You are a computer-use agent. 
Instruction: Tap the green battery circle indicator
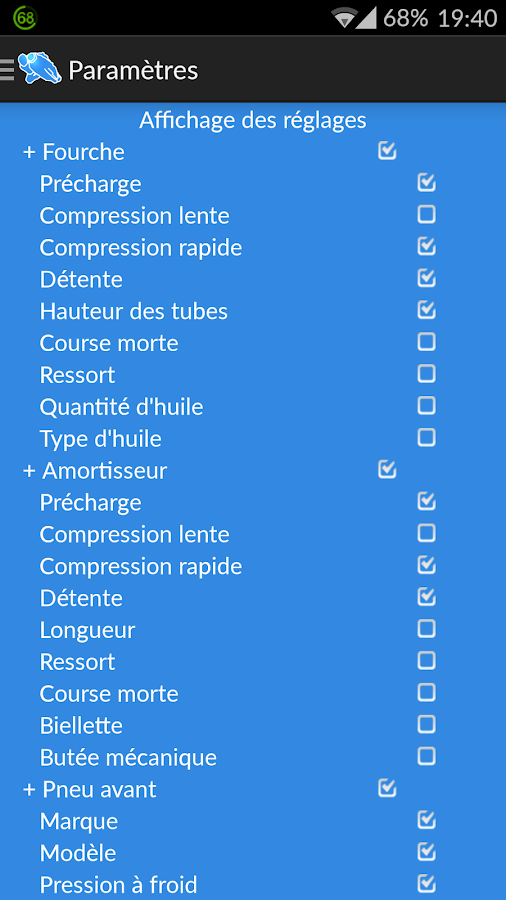25,18
